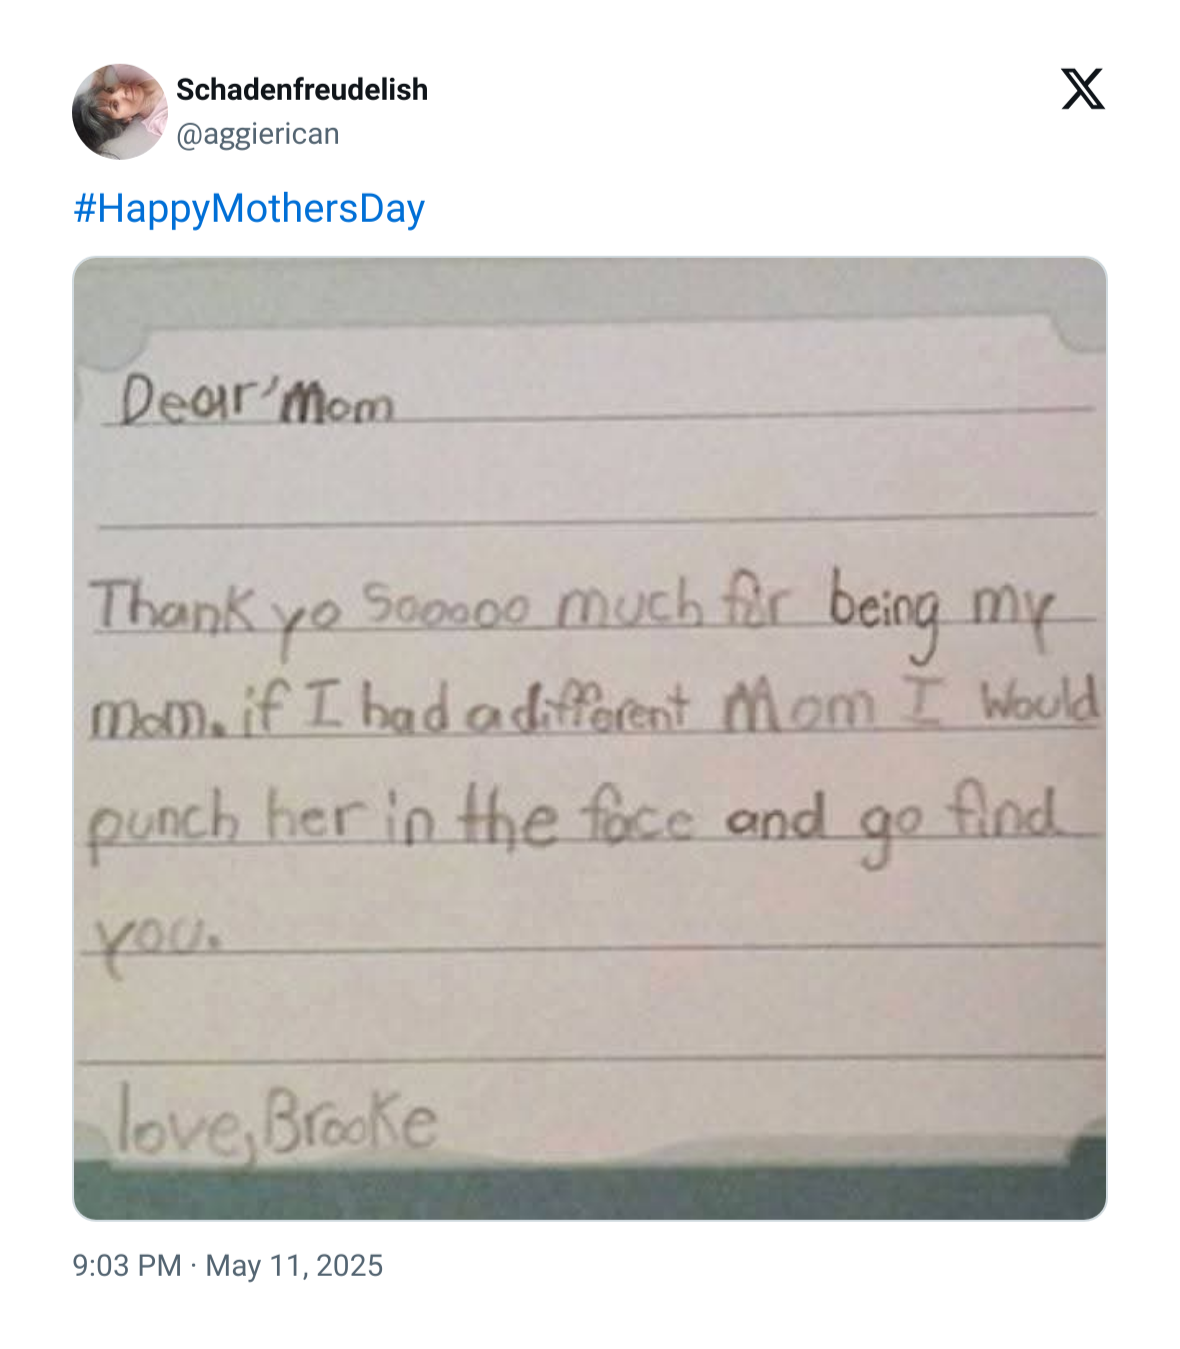Open the 9:03 PM timestamp link
1180x1349 pixels.
[x=127, y=1265]
